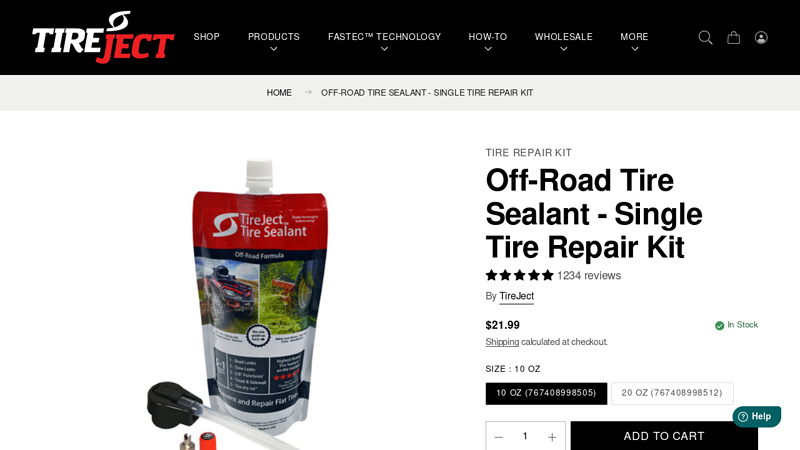The width and height of the screenshot is (800, 450).
Task: Expand the FasTec Technology dropdown
Action: point(384,41)
